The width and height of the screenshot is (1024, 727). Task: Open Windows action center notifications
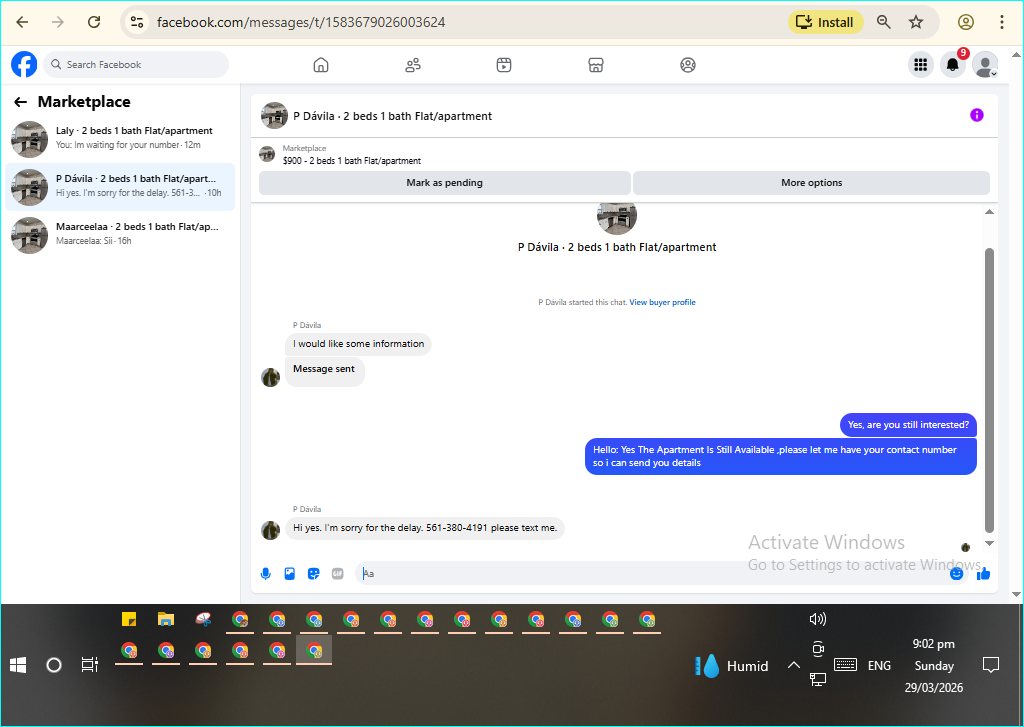coord(991,666)
